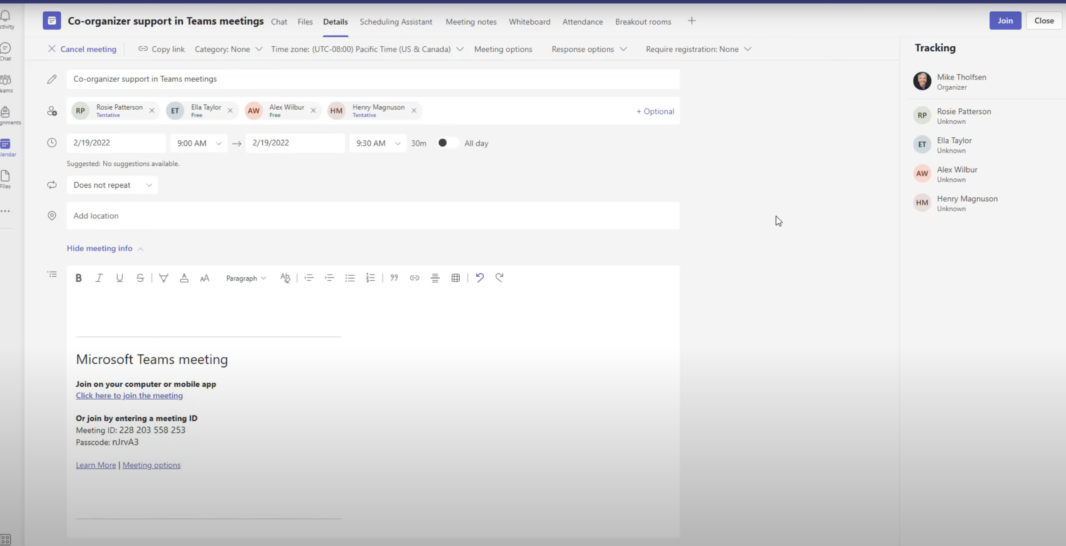Open the Time zone dropdown
The image size is (1066, 546).
click(367, 49)
